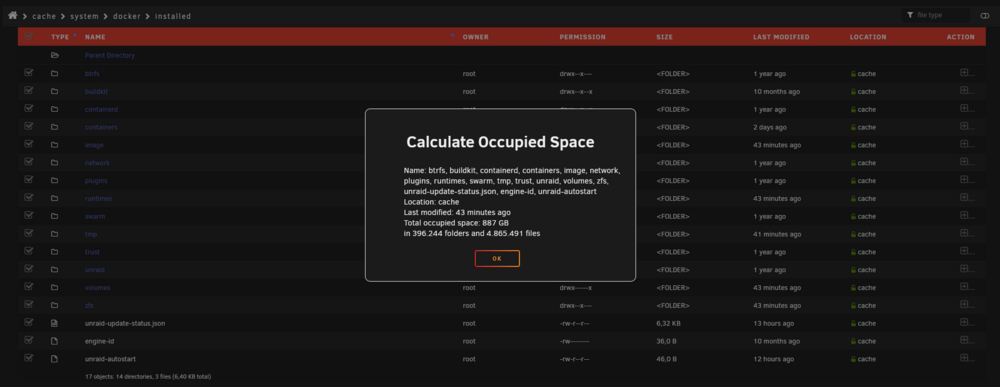Click the btrfs folder icon
The width and height of the screenshot is (1000, 387).
55,73
